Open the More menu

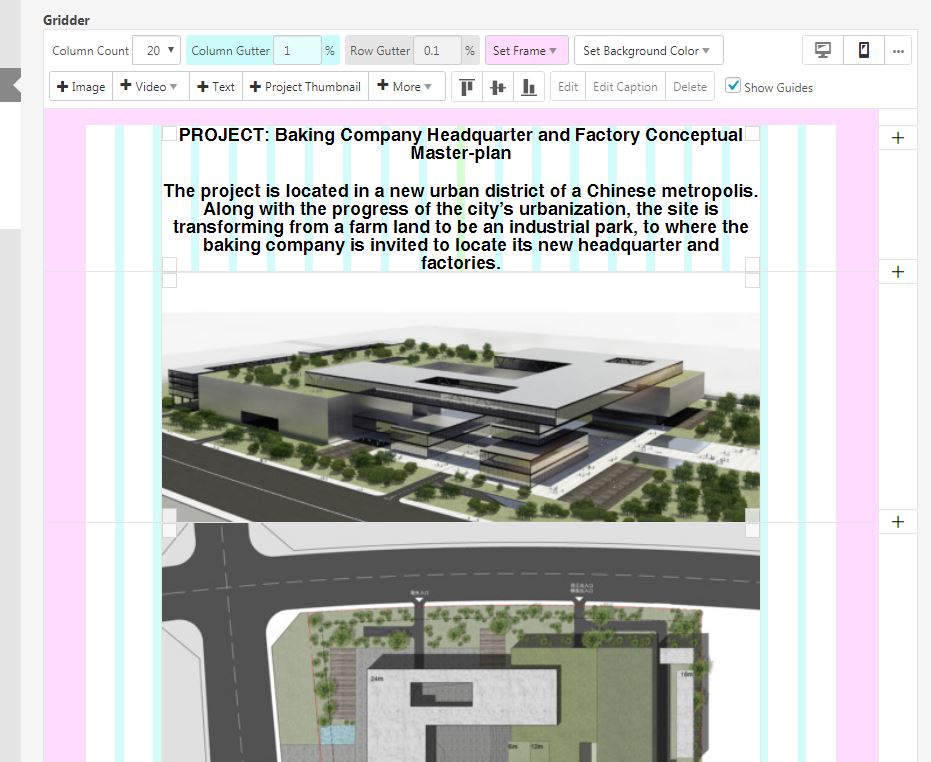[x=406, y=87]
